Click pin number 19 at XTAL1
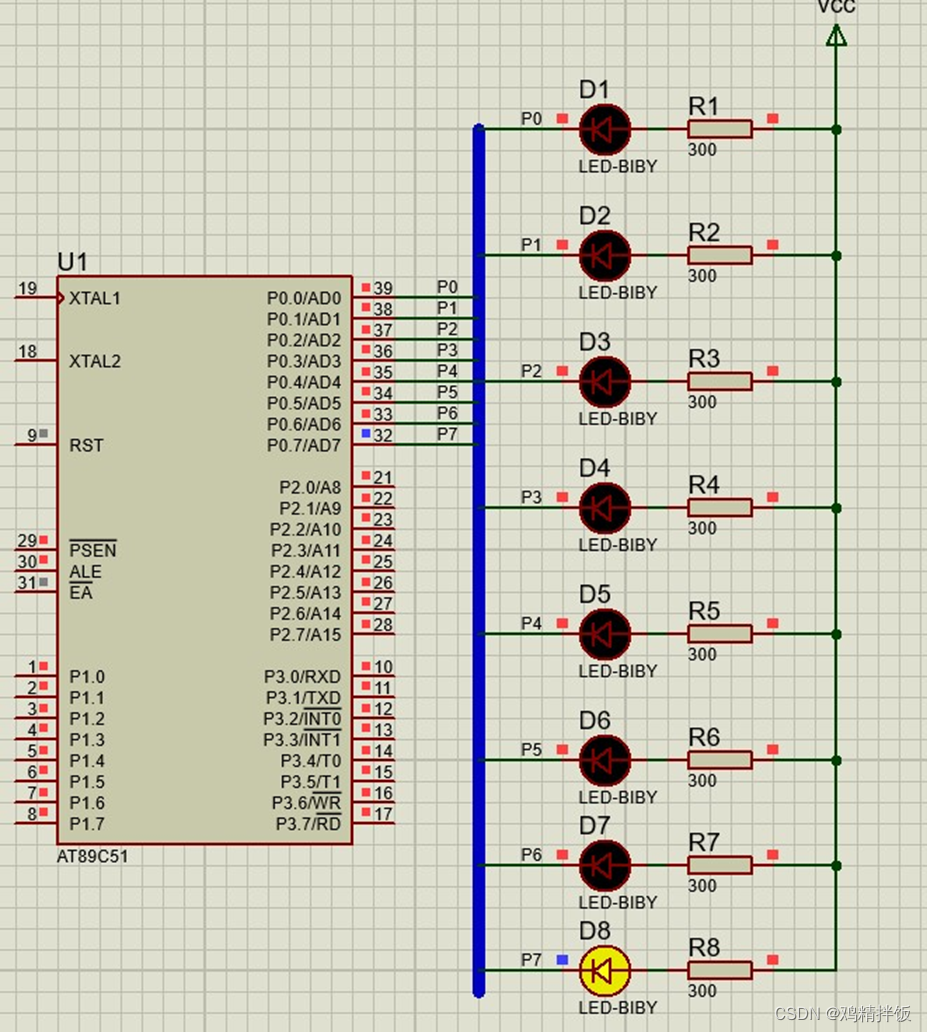The width and height of the screenshot is (927, 1032). pos(27,288)
